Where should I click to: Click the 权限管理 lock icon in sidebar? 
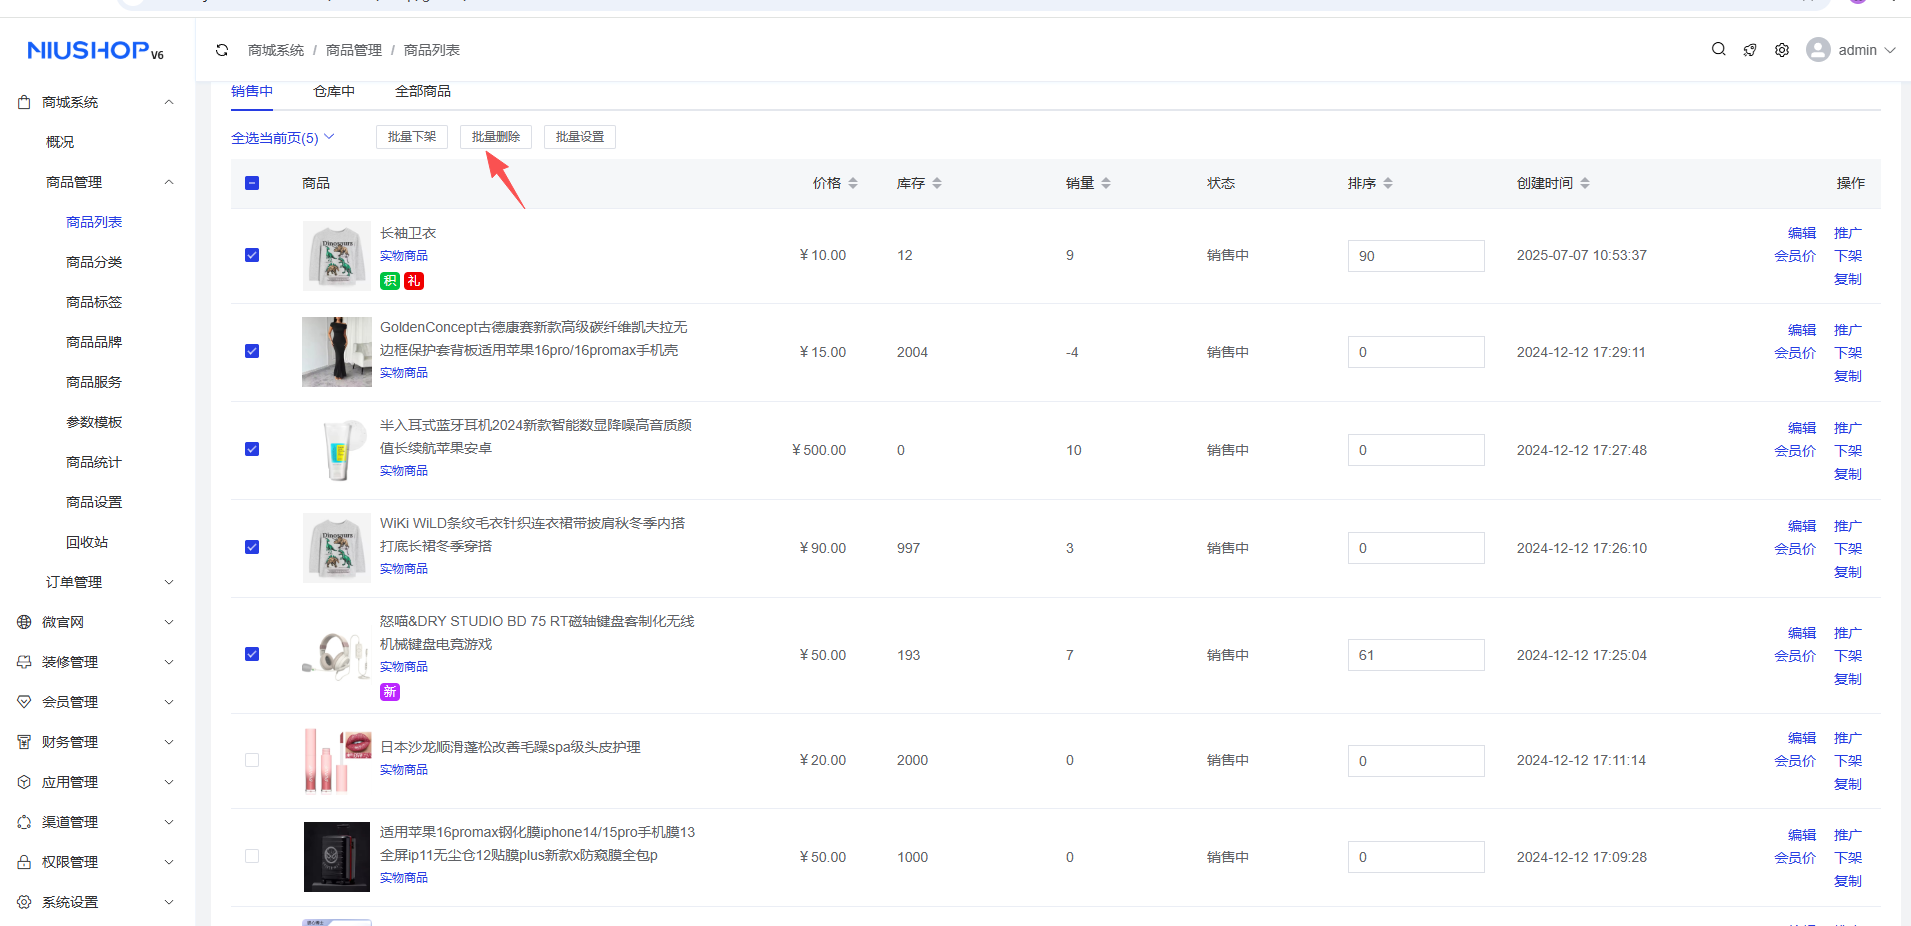[24, 862]
